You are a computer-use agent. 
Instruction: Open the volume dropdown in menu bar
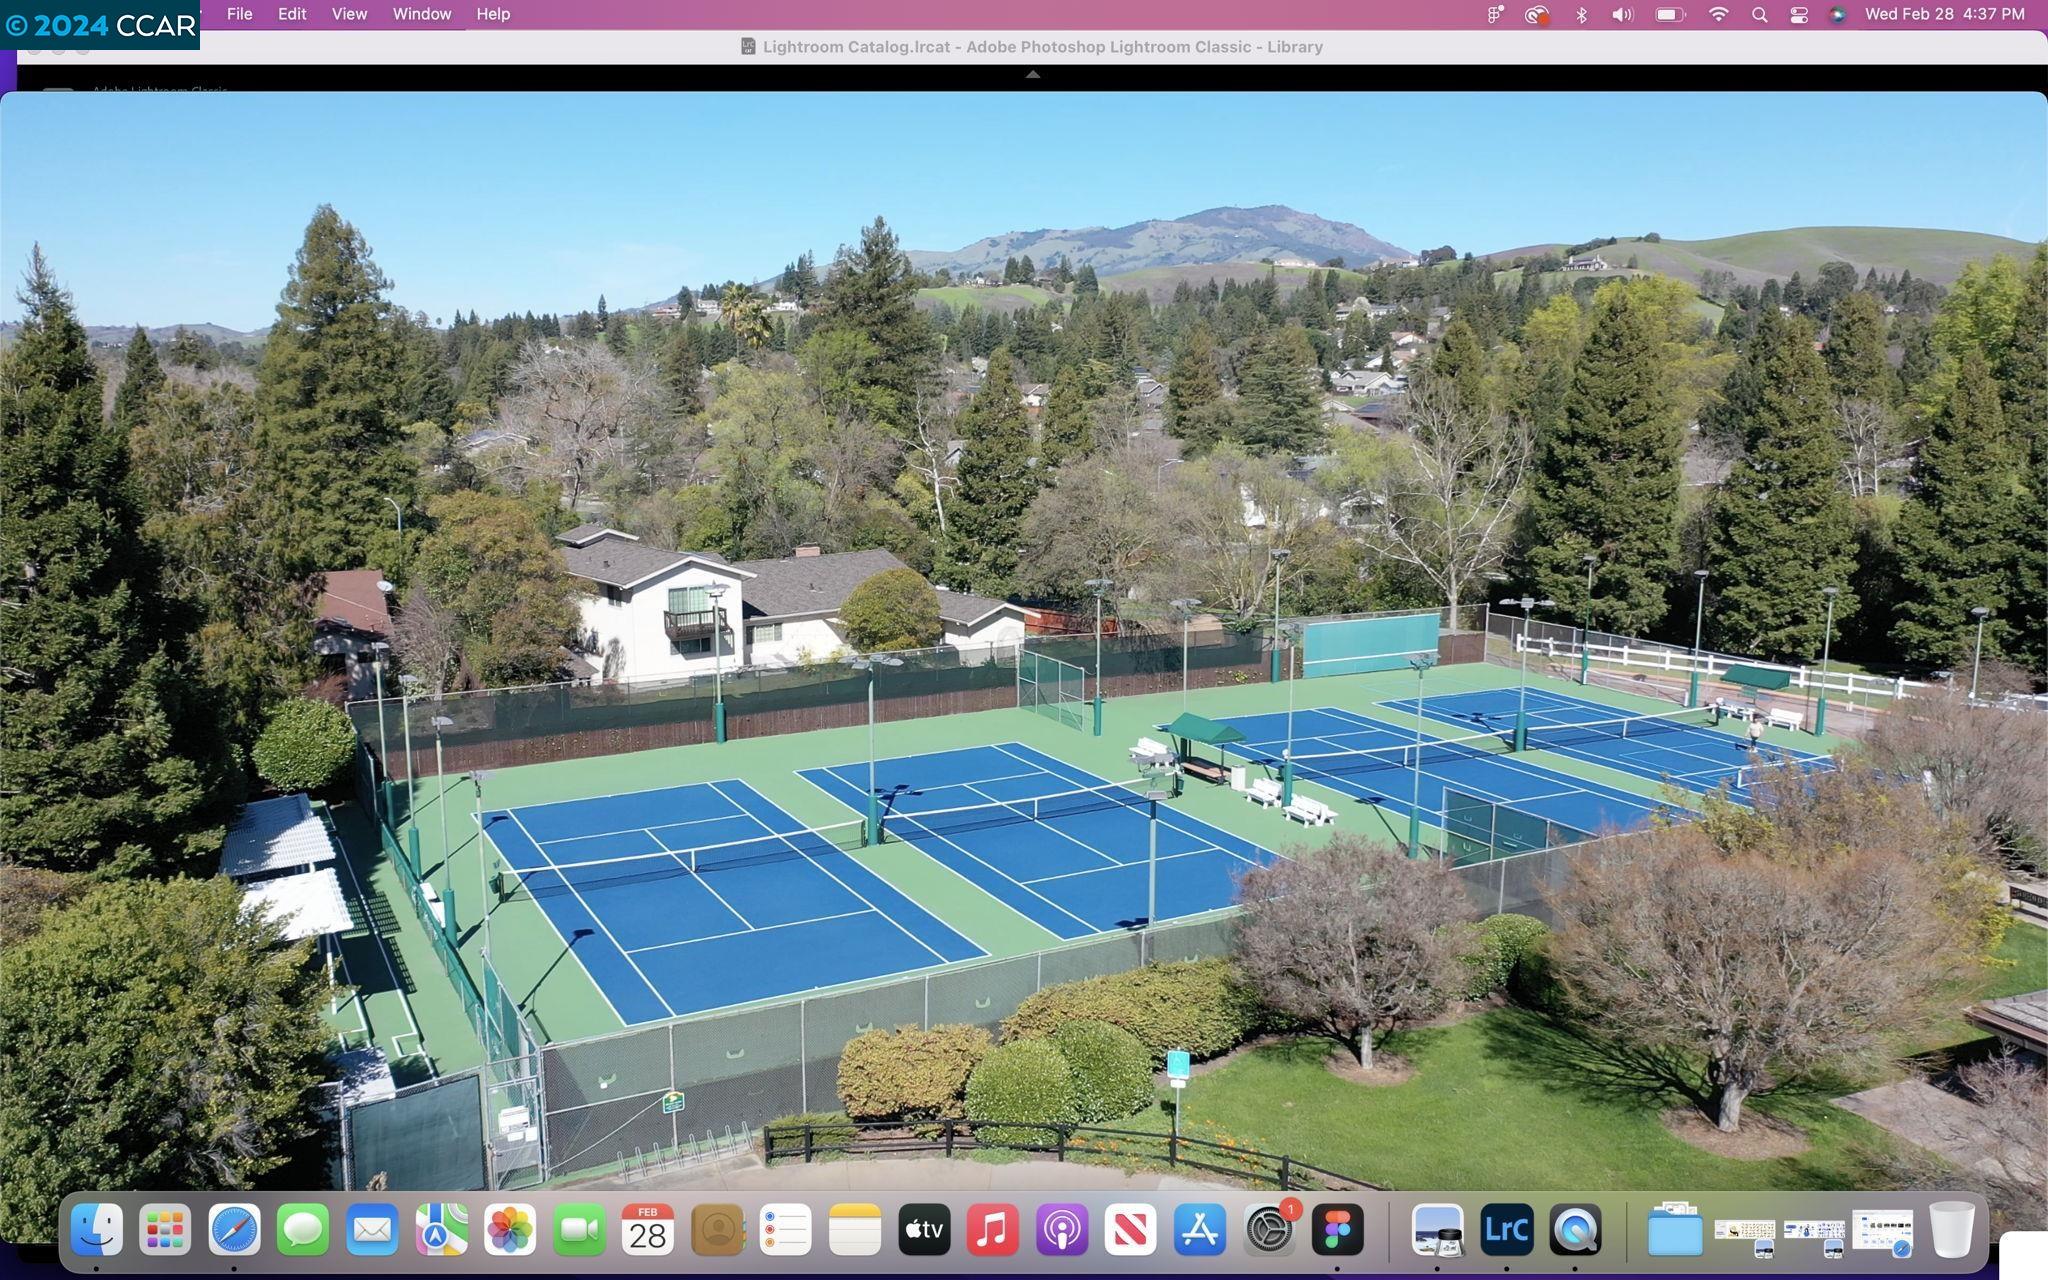[1622, 14]
